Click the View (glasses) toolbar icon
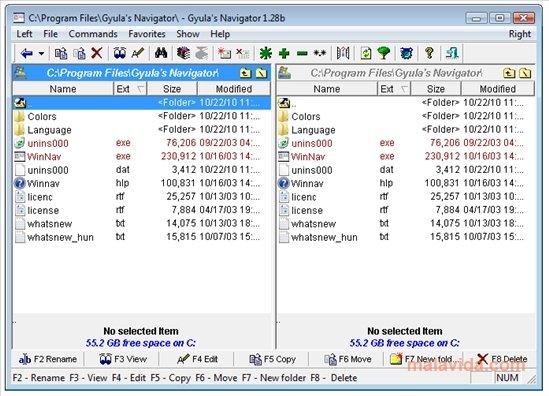 (x=120, y=54)
